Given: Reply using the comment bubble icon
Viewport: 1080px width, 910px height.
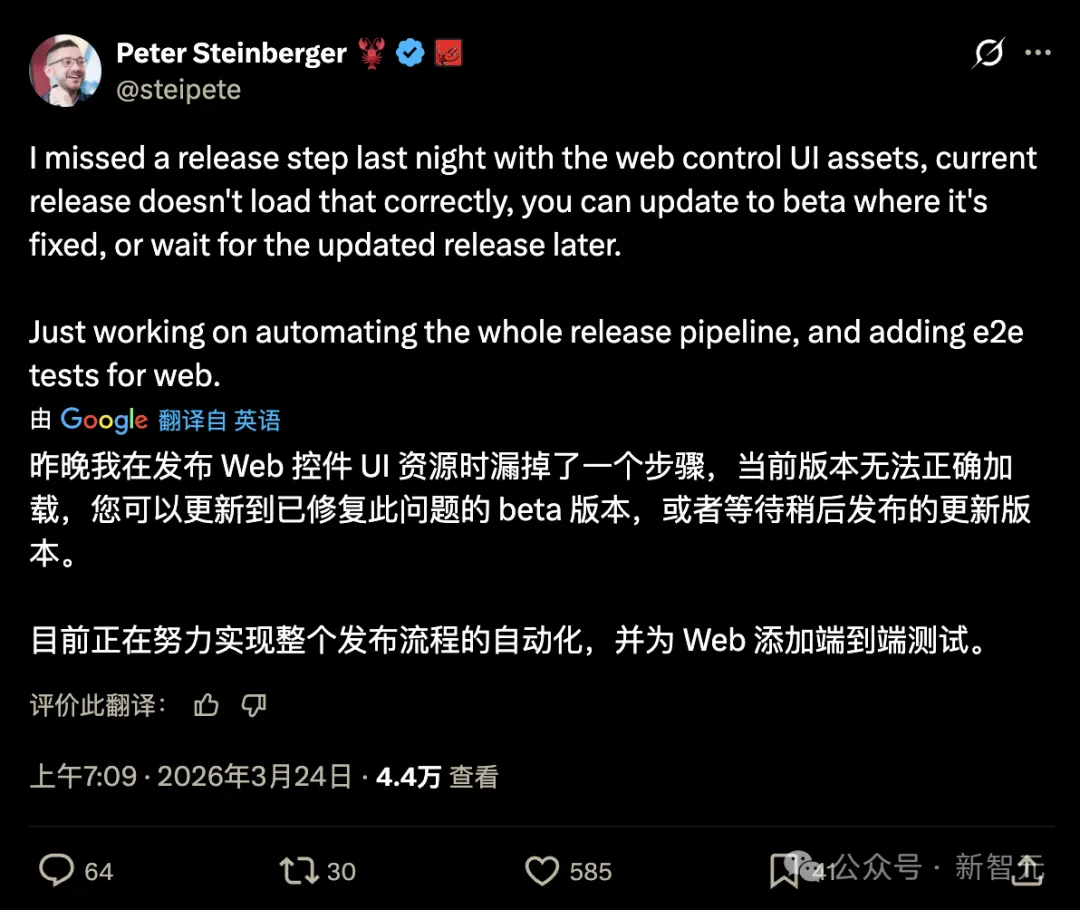Looking at the screenshot, I should click(x=56, y=870).
